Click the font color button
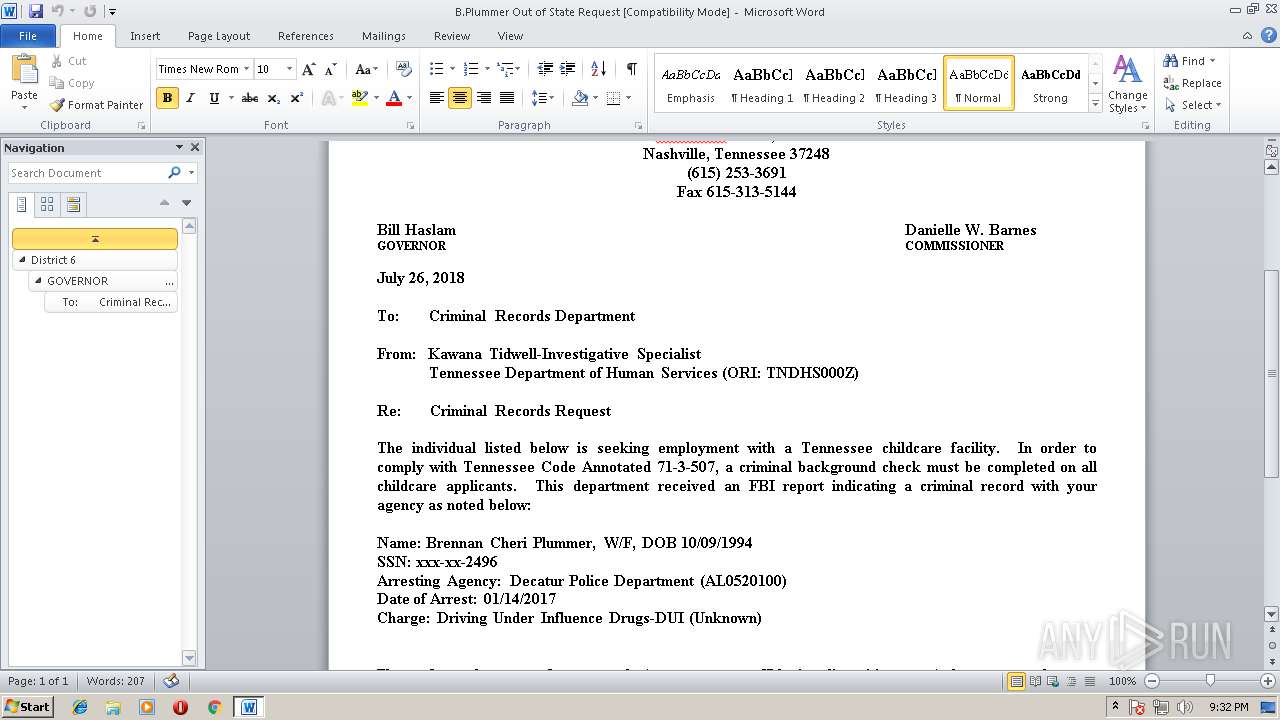This screenshot has height=720, width=1280. (x=393, y=98)
